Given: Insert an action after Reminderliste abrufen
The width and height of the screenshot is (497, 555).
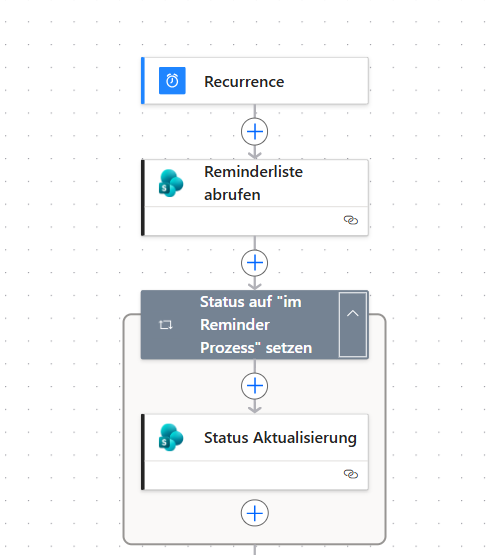Looking at the screenshot, I should pyautogui.click(x=255, y=263).
